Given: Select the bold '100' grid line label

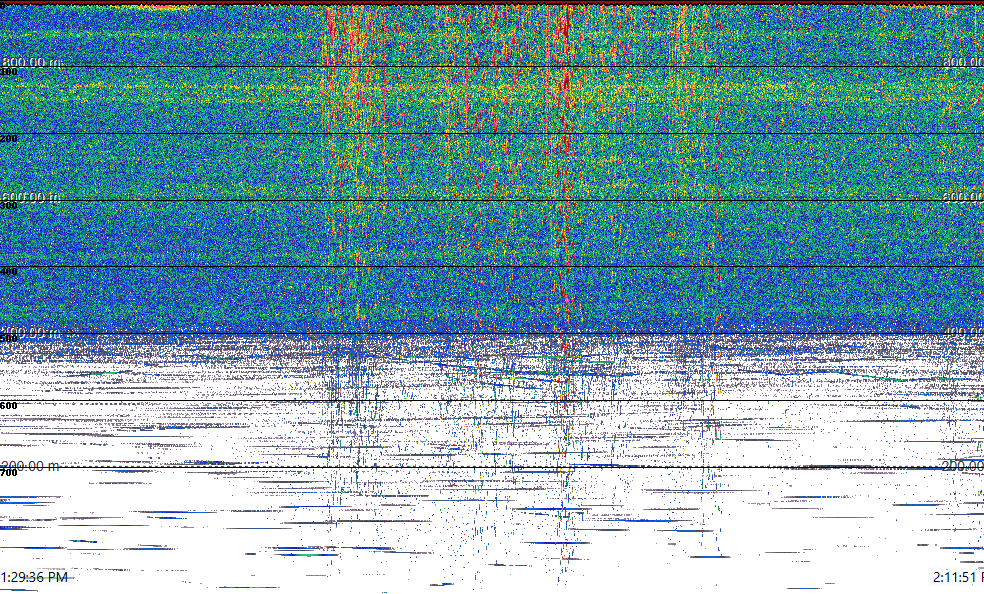Looking at the screenshot, I should pos(9,72).
